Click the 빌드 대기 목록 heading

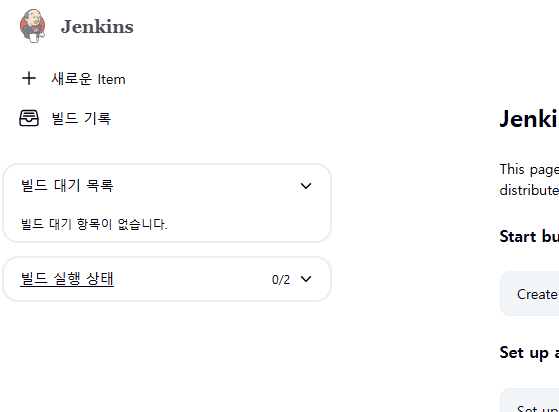(x=67, y=186)
